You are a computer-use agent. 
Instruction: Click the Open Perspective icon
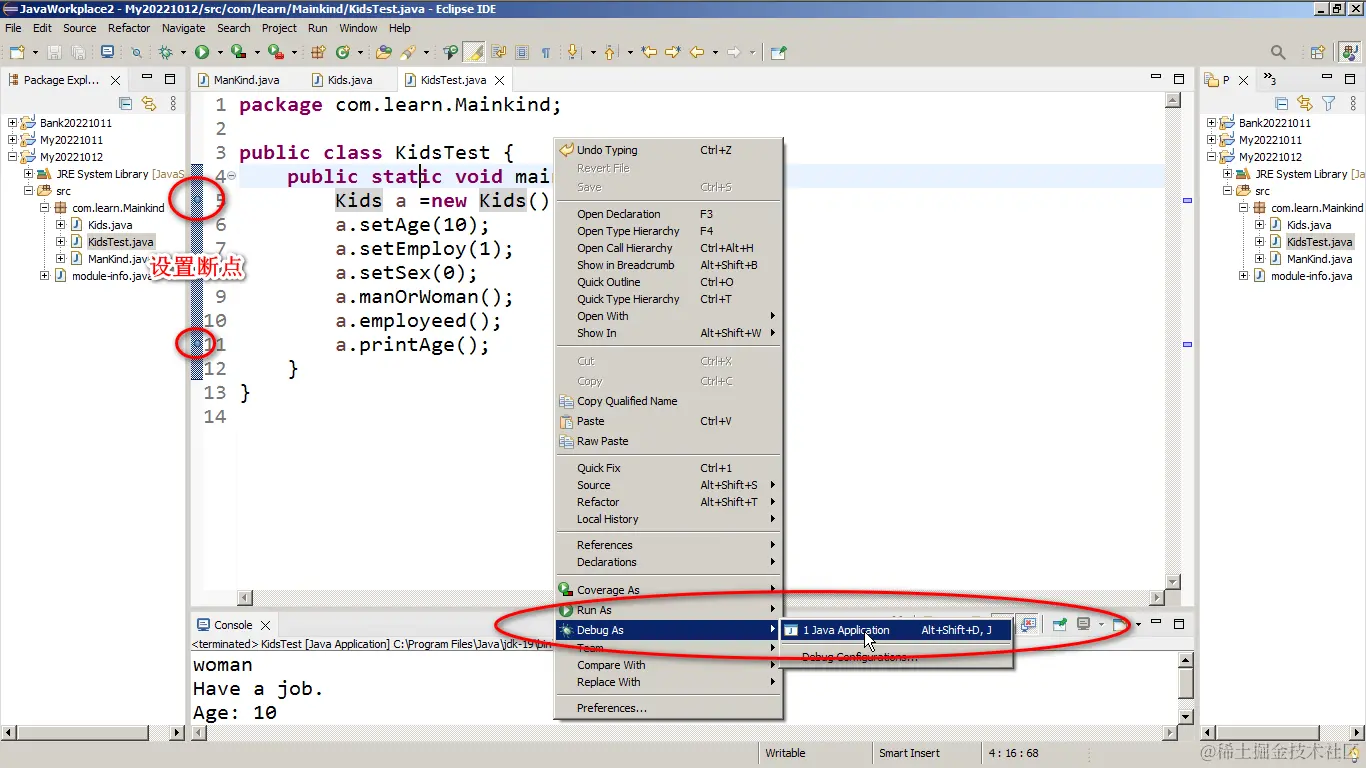[1318, 52]
